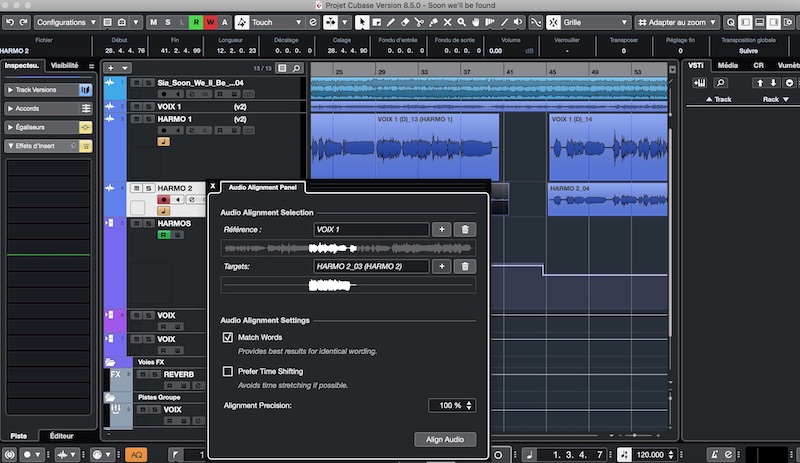
Task: Adjust the Alignment Precision 100 % stepper
Action: (x=469, y=405)
